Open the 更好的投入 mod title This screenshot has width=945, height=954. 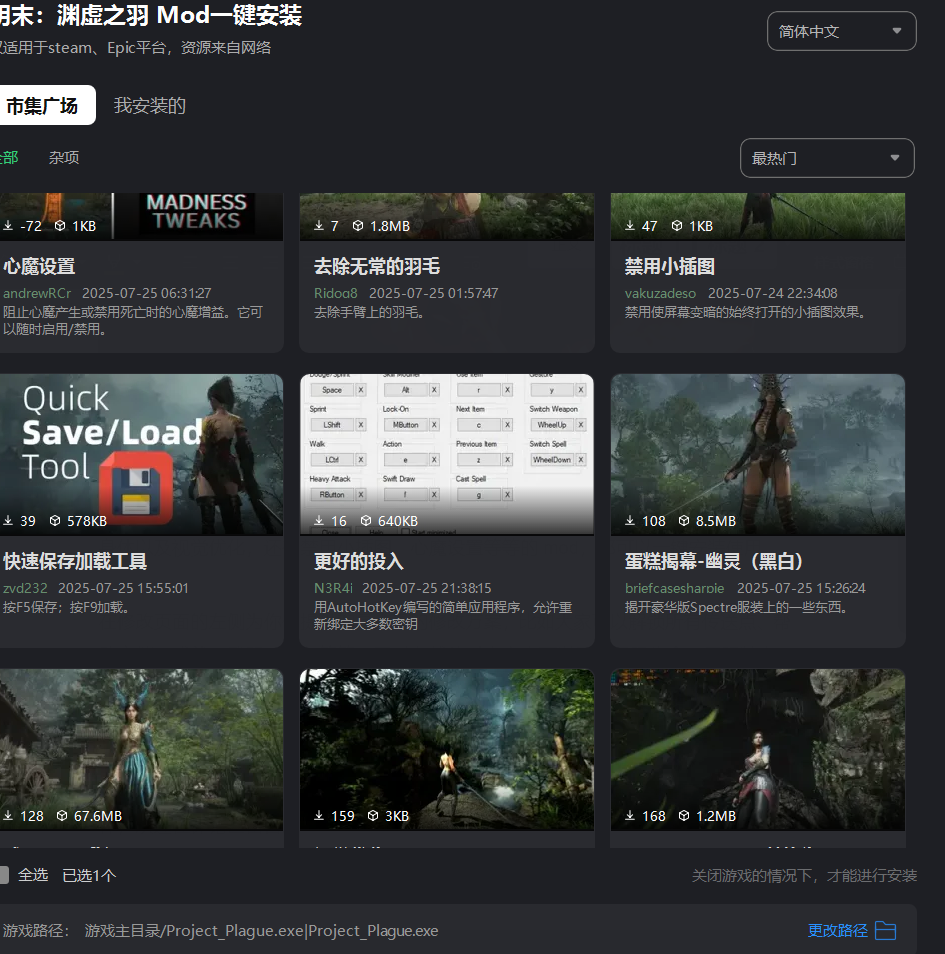click(358, 561)
